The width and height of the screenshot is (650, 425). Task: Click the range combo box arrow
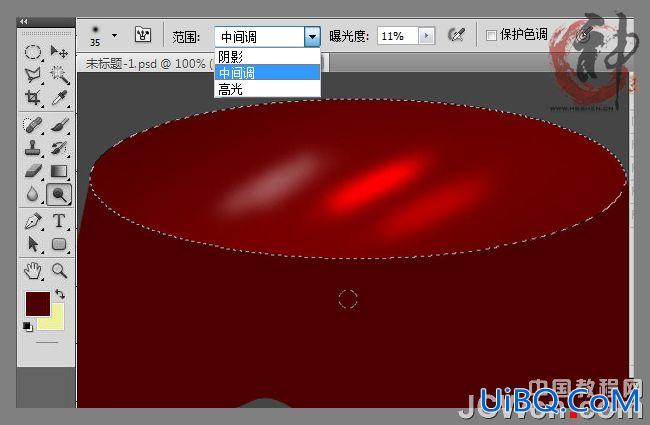312,36
